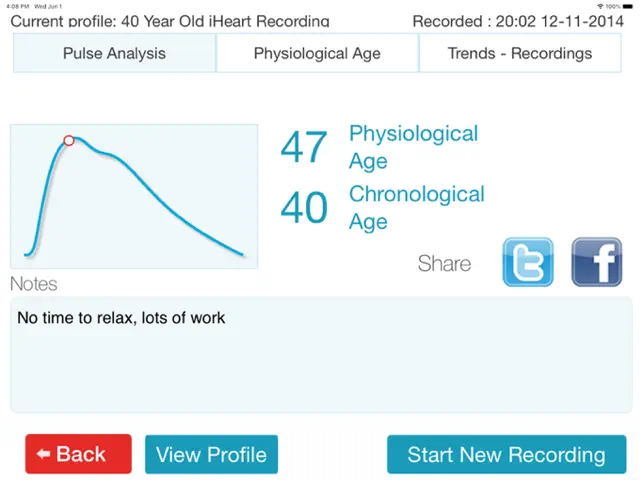The image size is (643, 482).
Task: Click the Chronological Age label text
Action: tap(417, 208)
